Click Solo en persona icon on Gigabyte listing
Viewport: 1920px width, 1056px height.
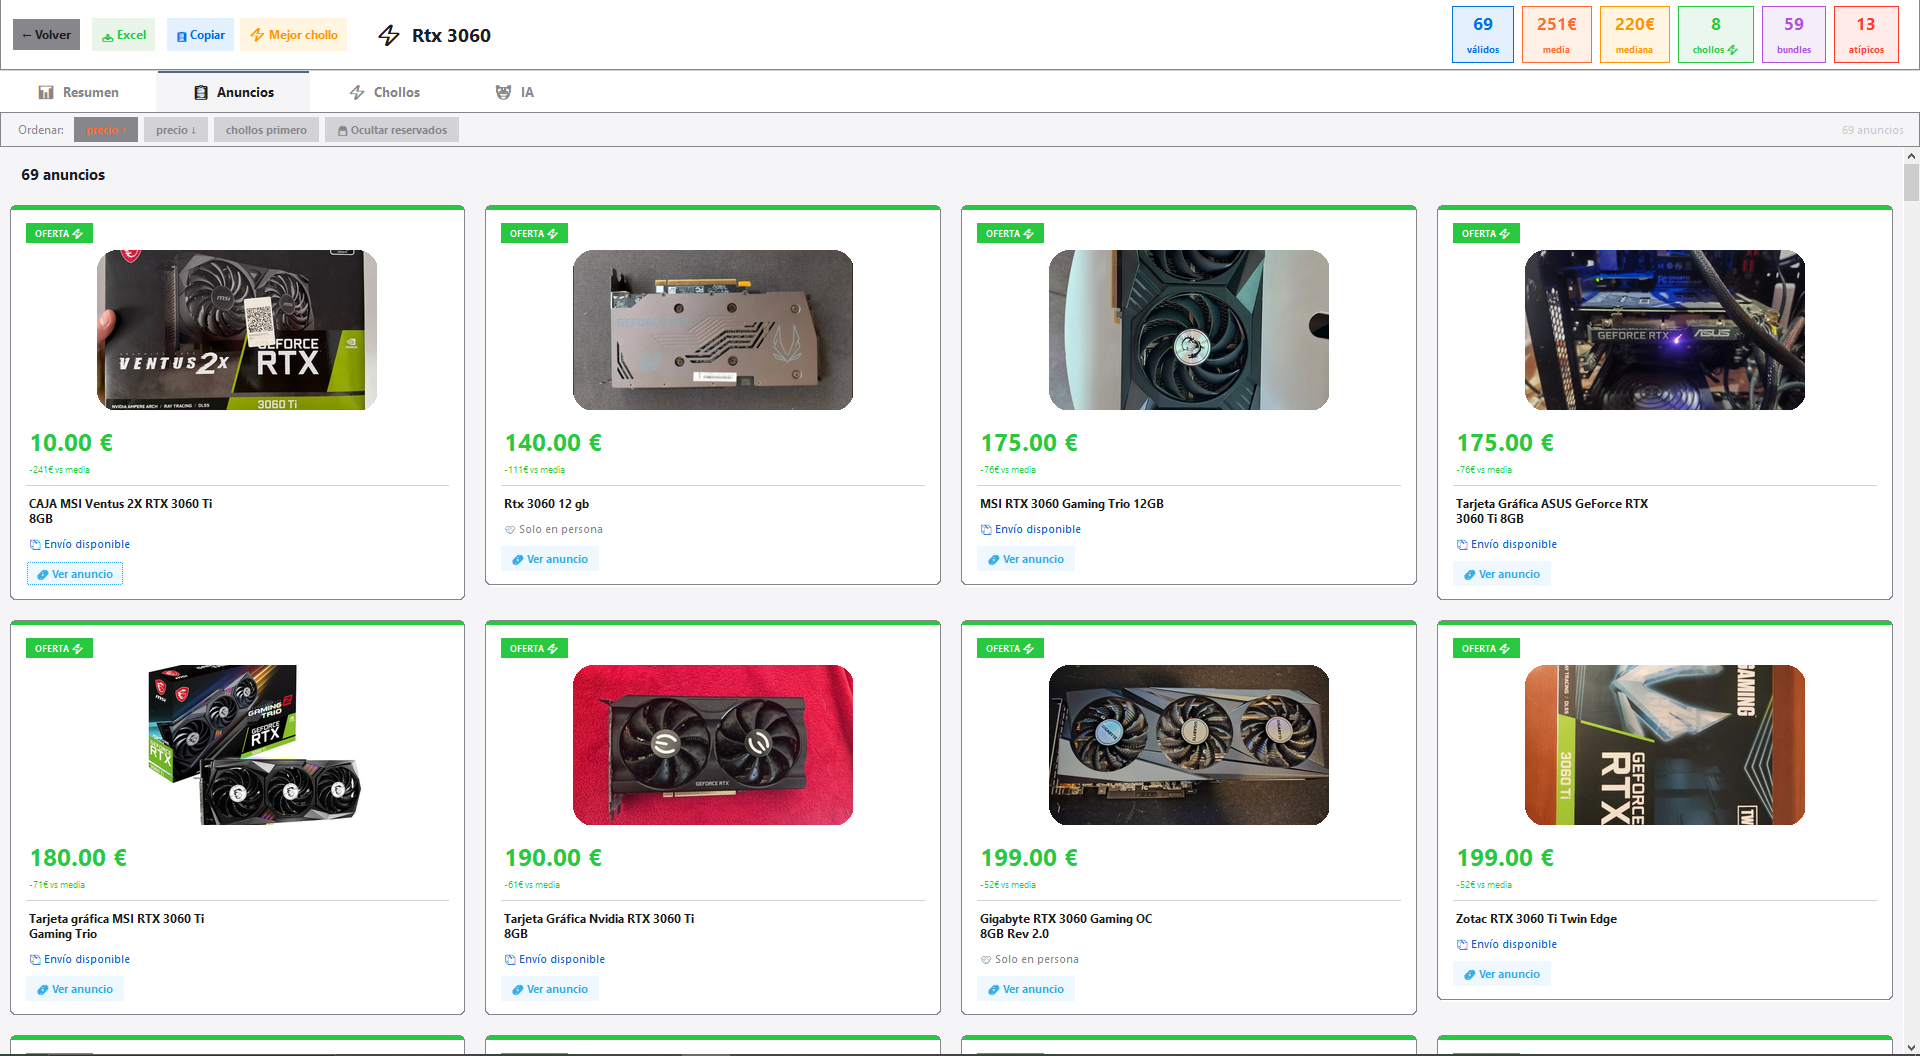click(986, 960)
